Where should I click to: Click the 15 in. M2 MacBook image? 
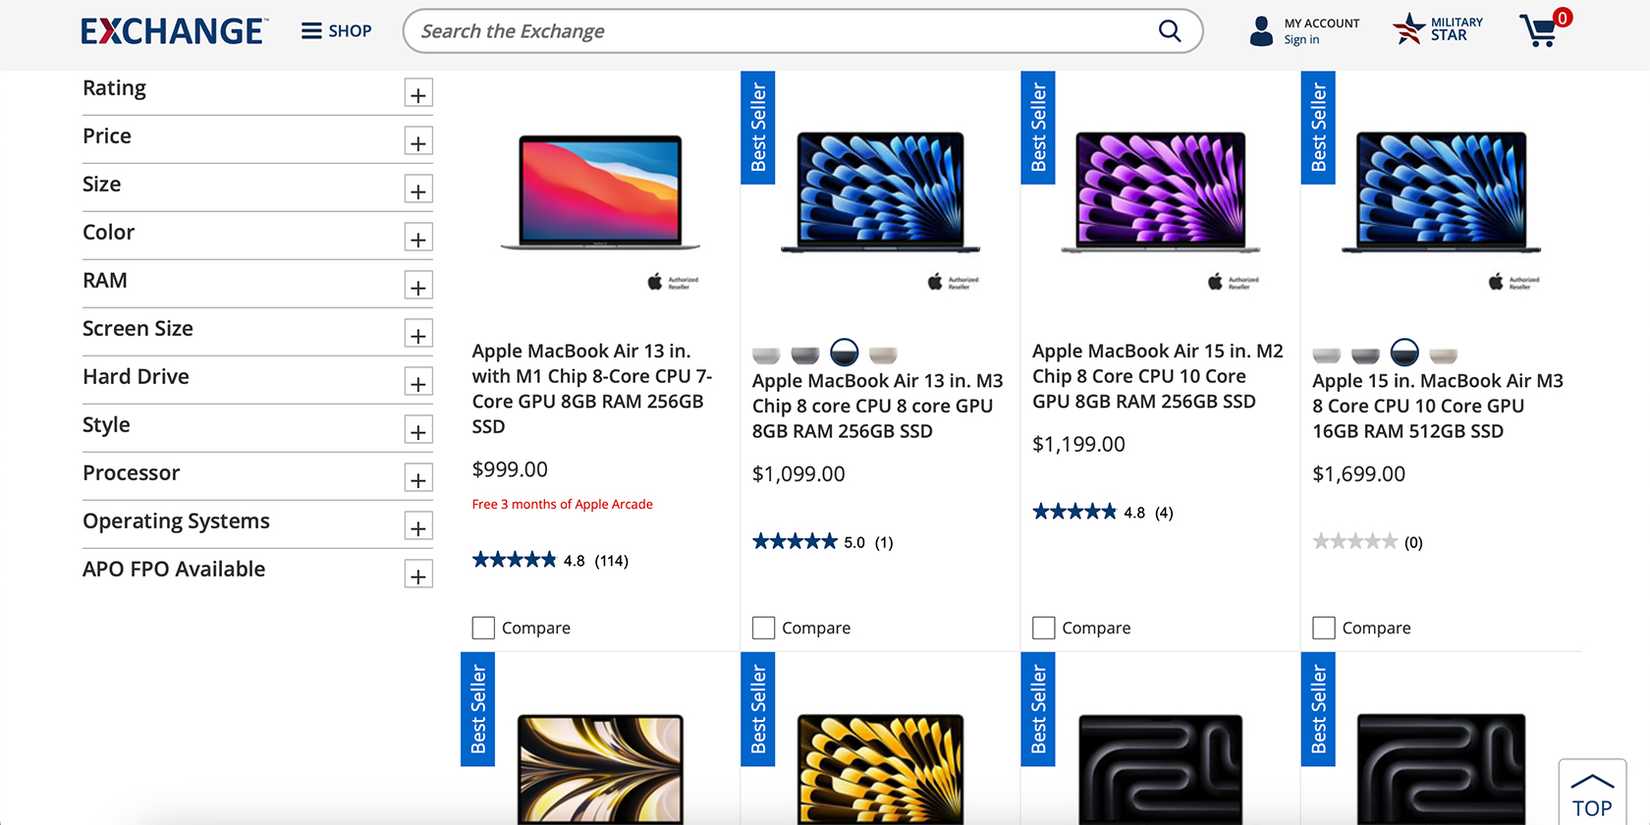(1160, 191)
